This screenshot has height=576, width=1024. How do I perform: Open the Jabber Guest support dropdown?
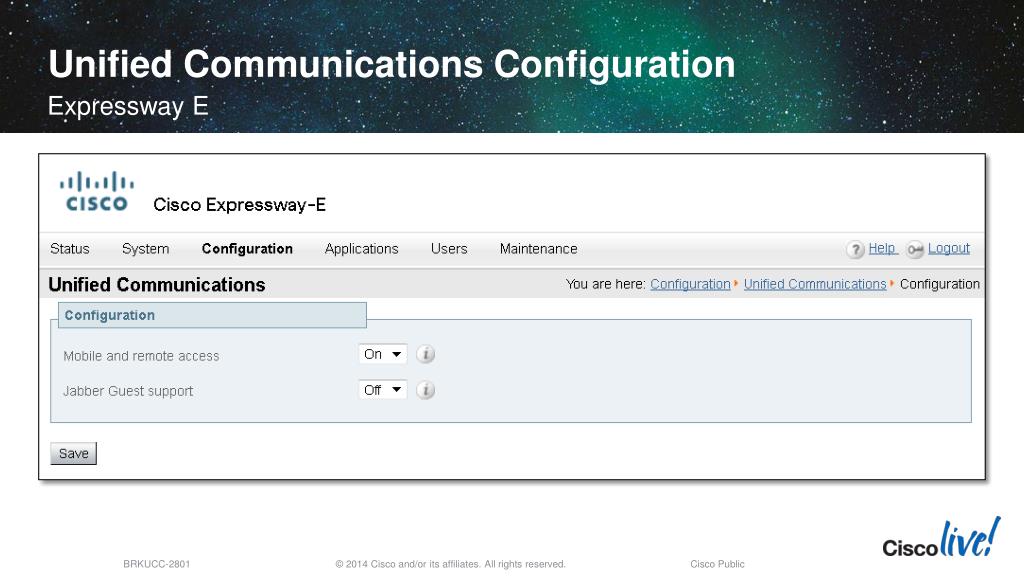[383, 390]
